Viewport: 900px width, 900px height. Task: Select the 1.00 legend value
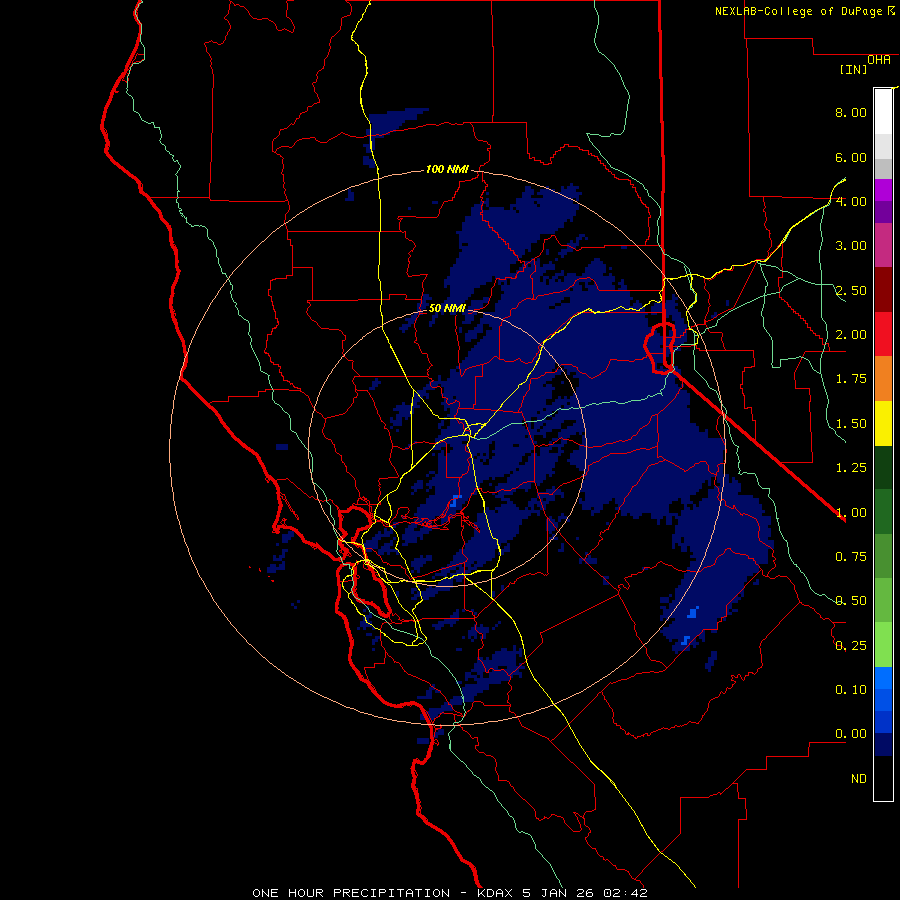851,513
